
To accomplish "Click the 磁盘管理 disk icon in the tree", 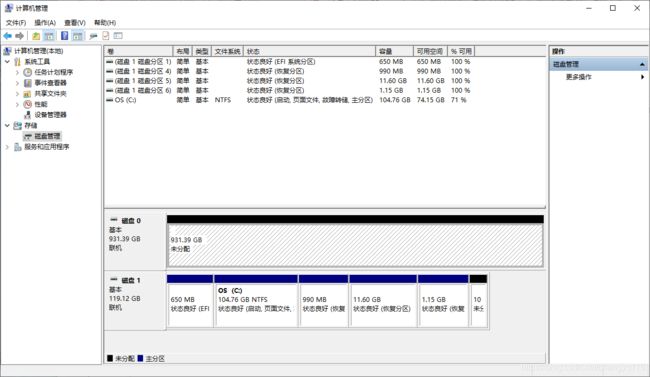I will (x=27, y=136).
